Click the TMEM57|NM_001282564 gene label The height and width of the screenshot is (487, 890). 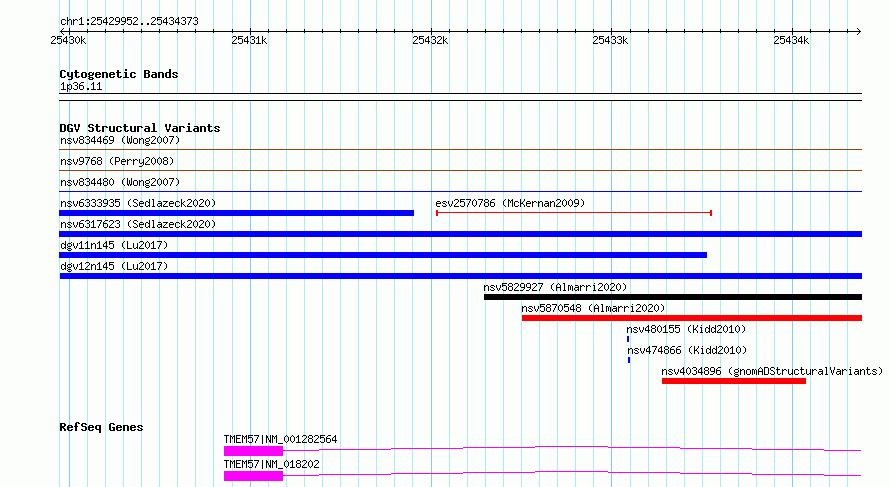[x=280, y=439]
